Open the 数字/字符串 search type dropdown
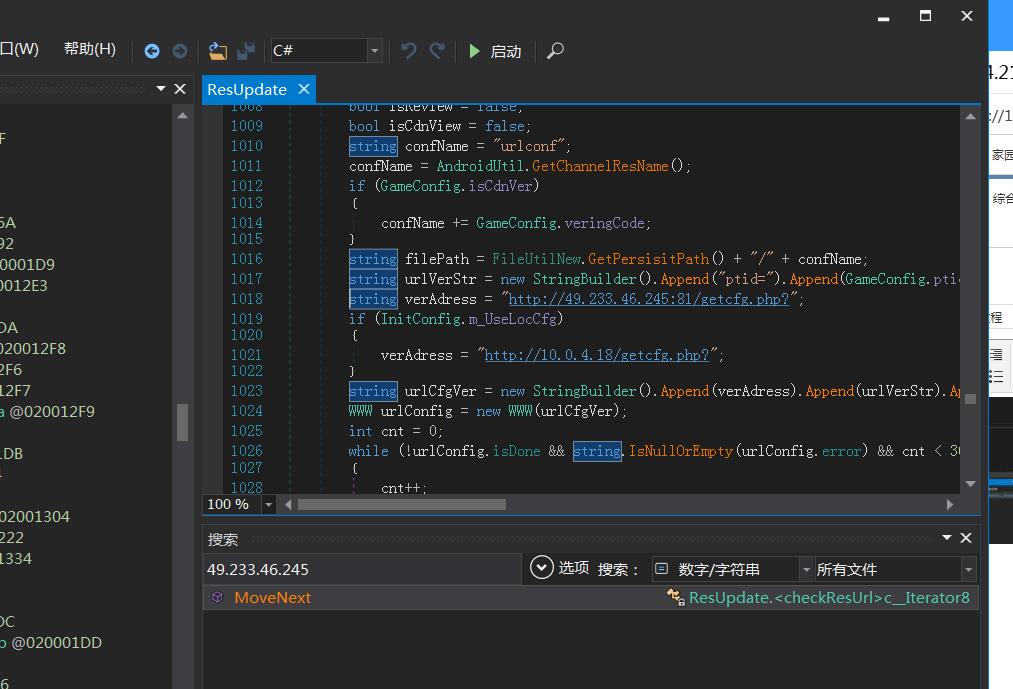The image size is (1013, 689). click(805, 570)
